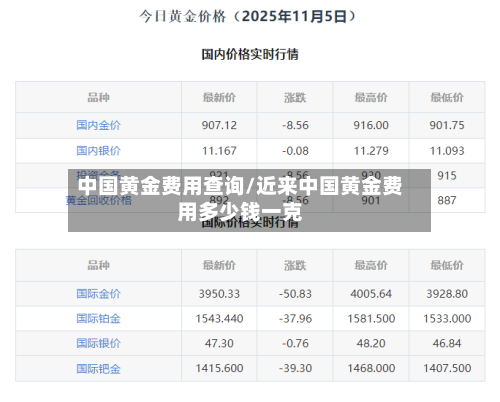Select the 品种 header in the international table

pos(98,265)
